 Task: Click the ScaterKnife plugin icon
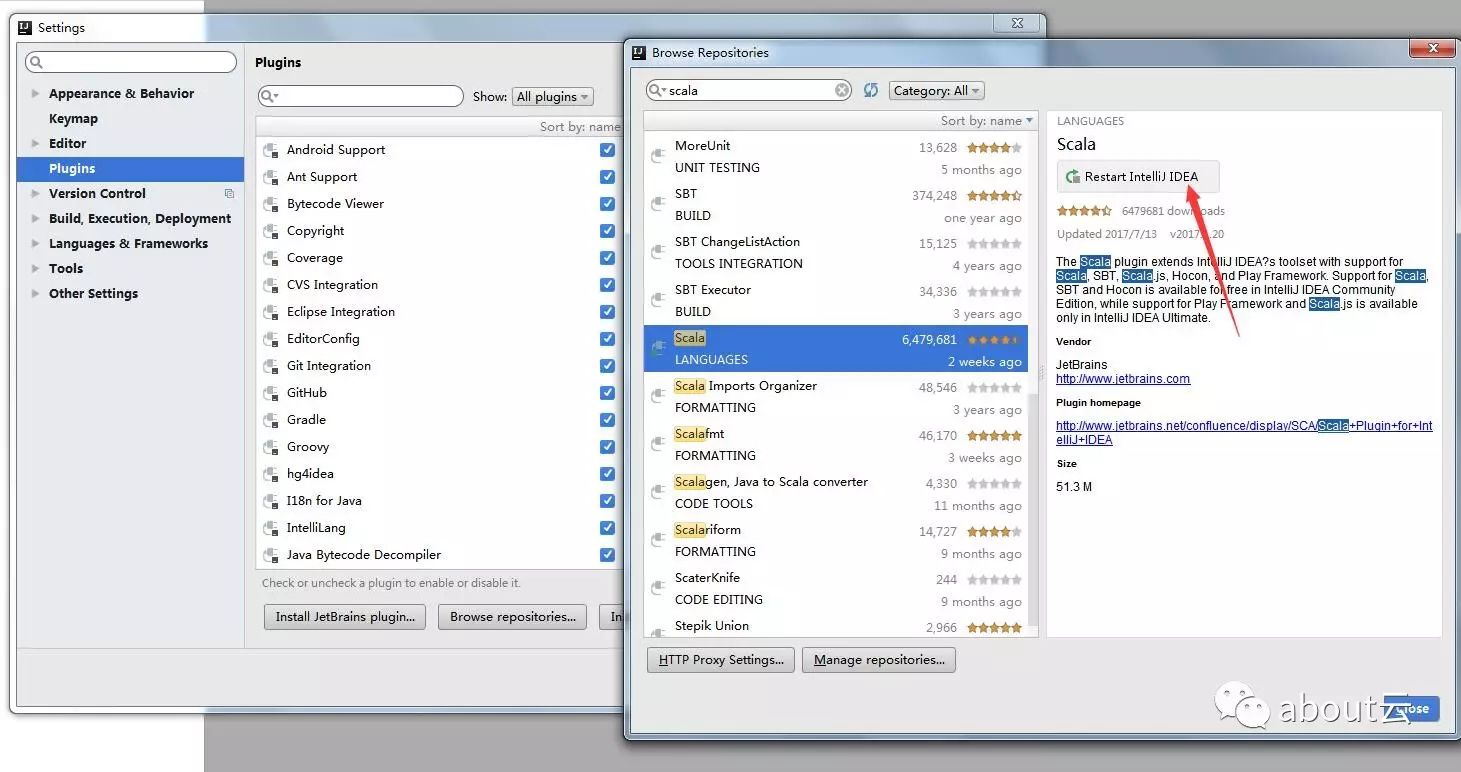click(x=658, y=588)
